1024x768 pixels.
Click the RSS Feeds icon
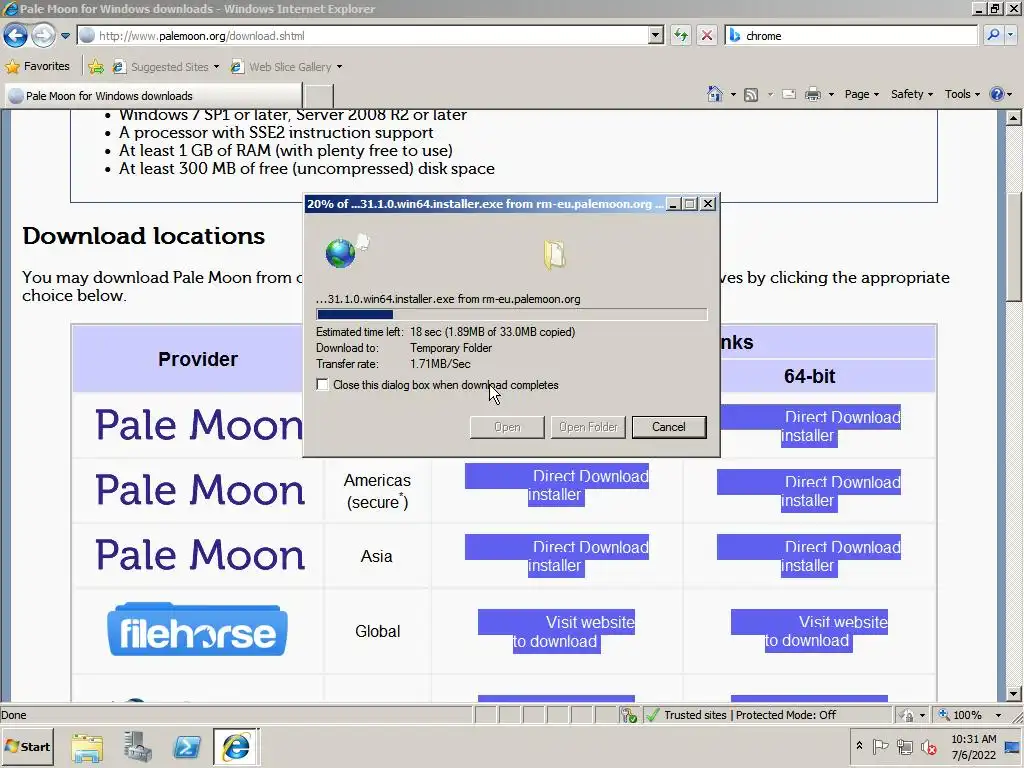[752, 95]
